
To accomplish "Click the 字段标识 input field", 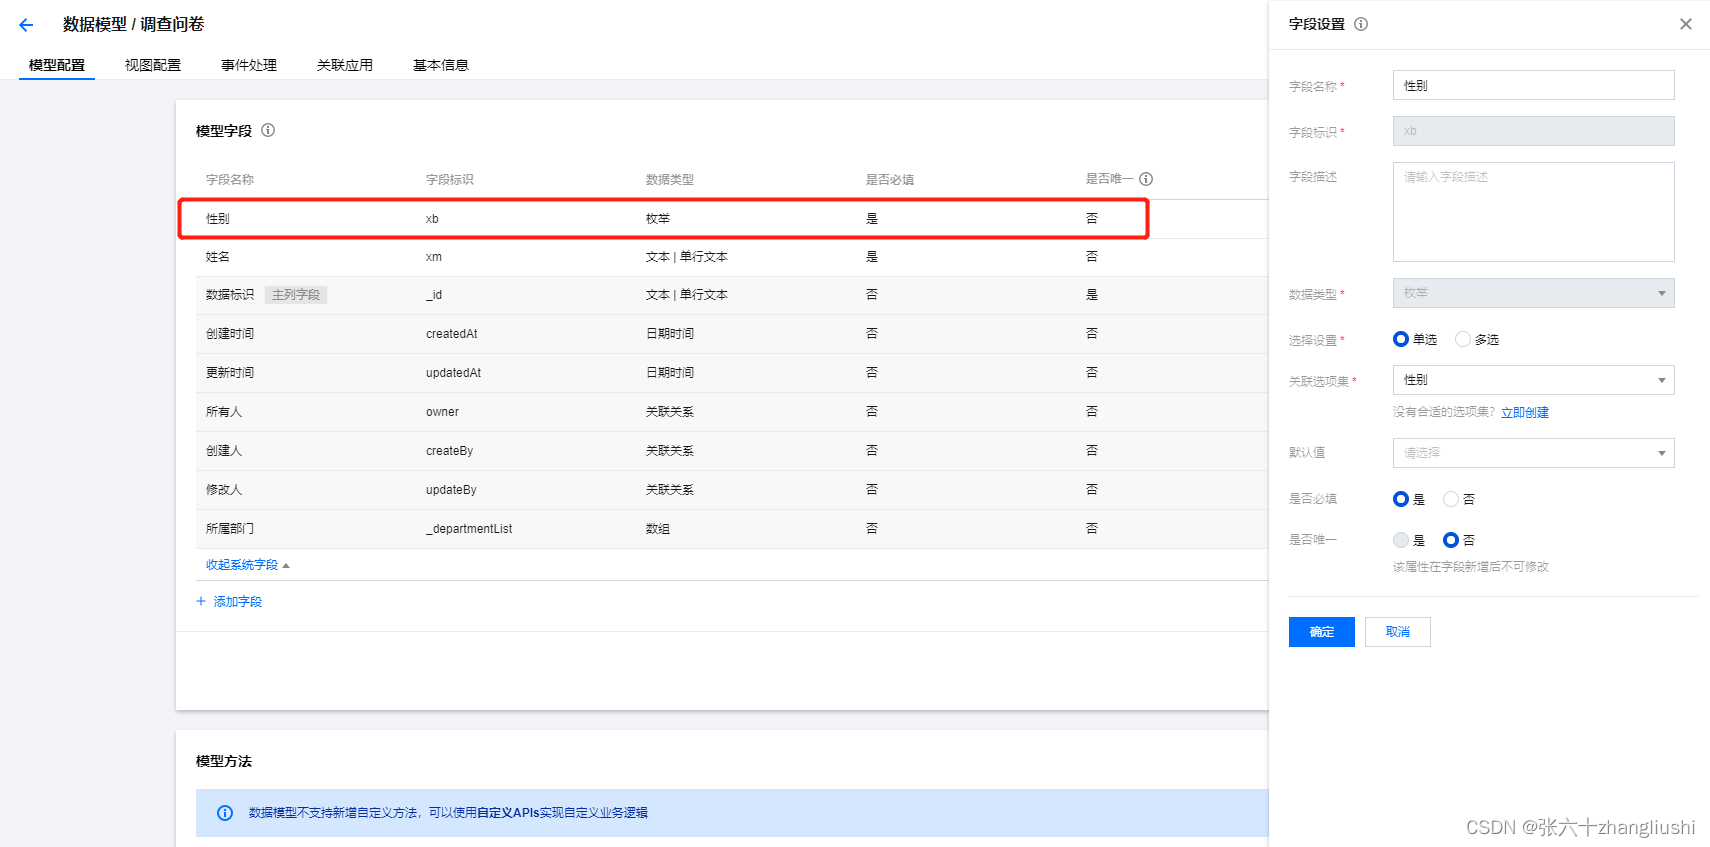I will [x=1533, y=131].
